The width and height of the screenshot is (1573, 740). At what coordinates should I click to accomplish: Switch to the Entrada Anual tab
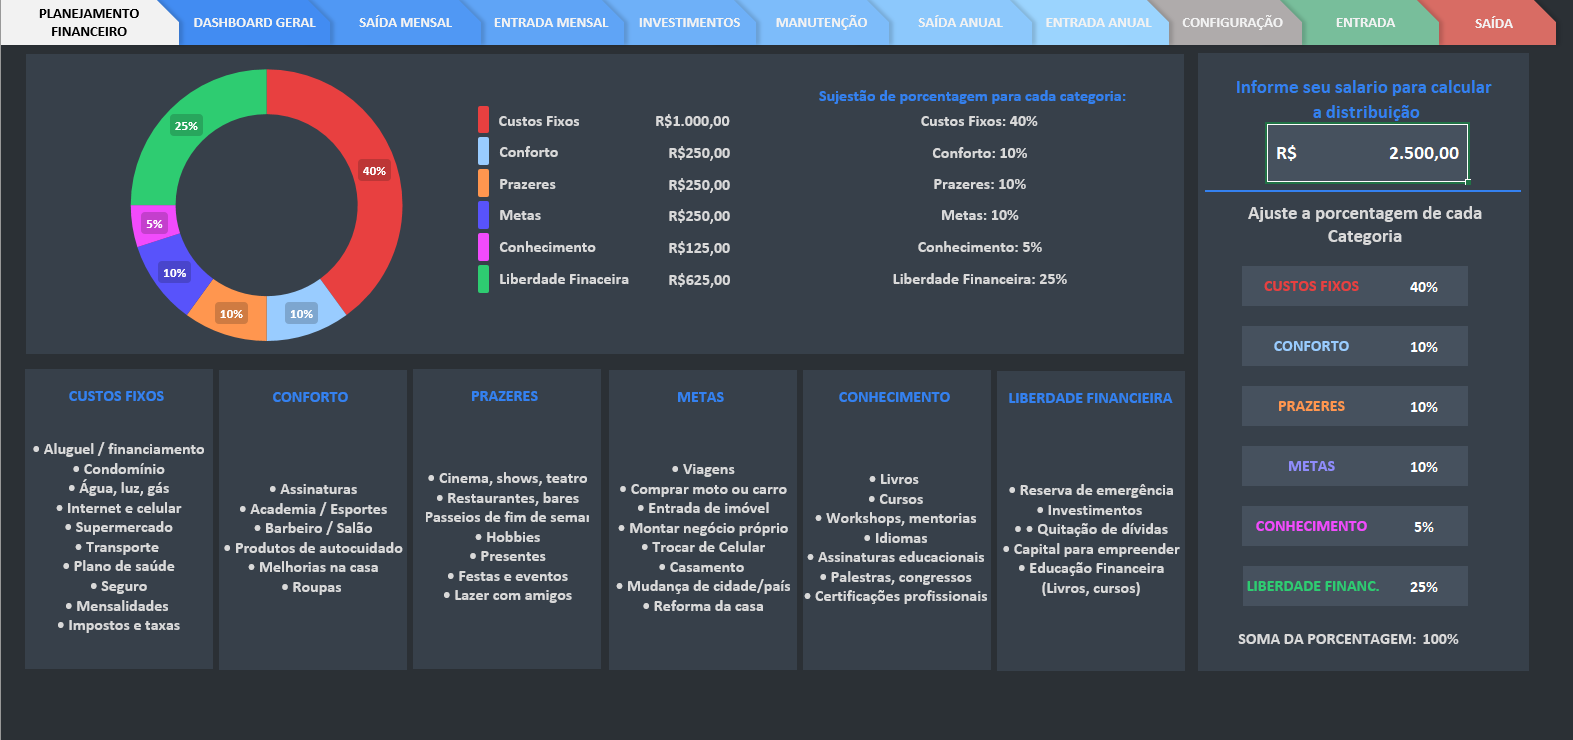[x=1098, y=22]
